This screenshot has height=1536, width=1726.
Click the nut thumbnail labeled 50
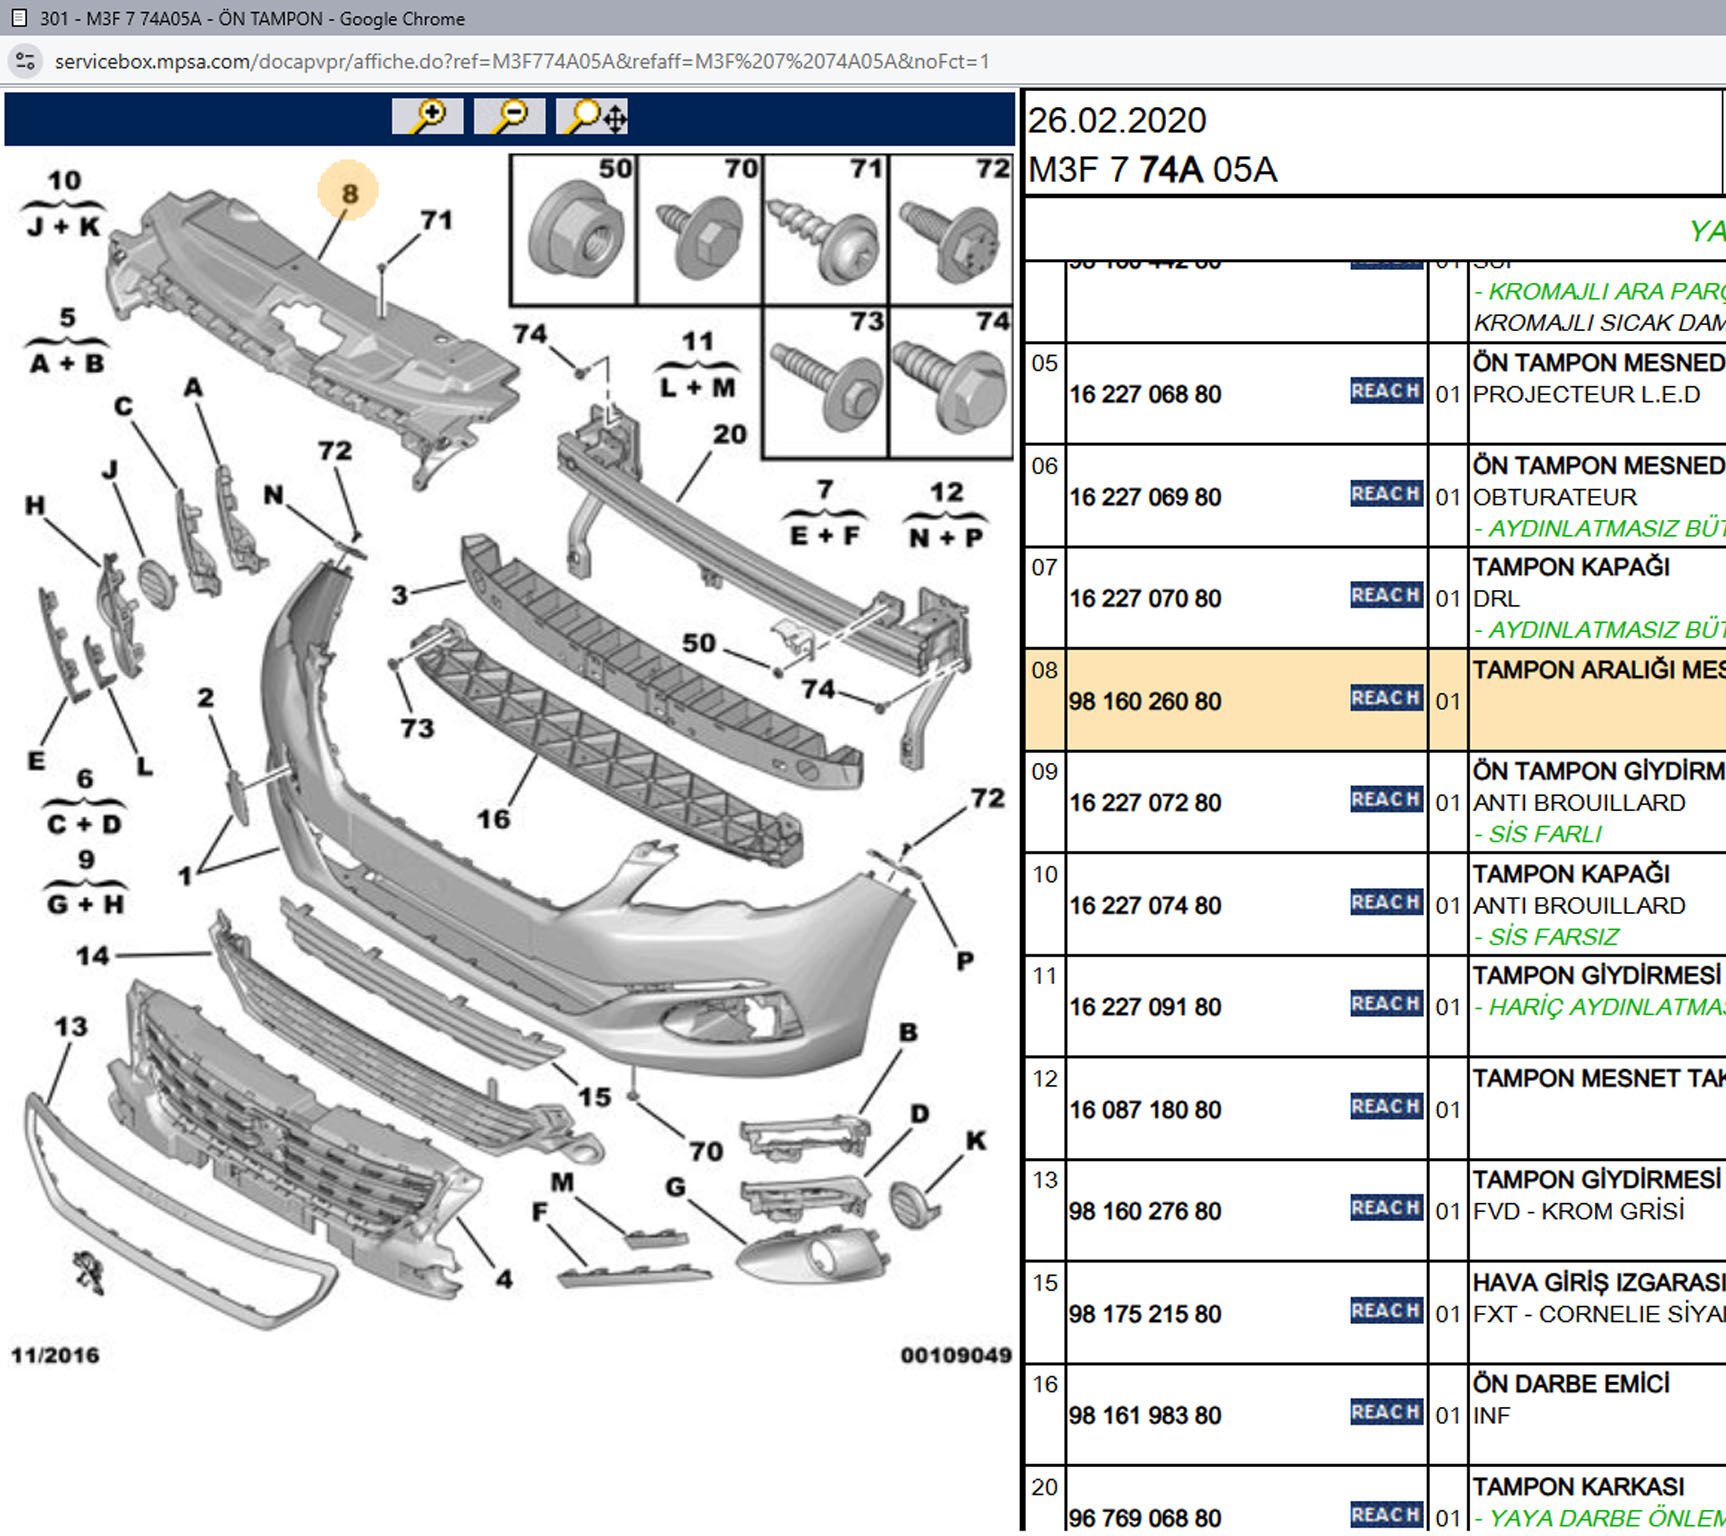click(x=574, y=231)
